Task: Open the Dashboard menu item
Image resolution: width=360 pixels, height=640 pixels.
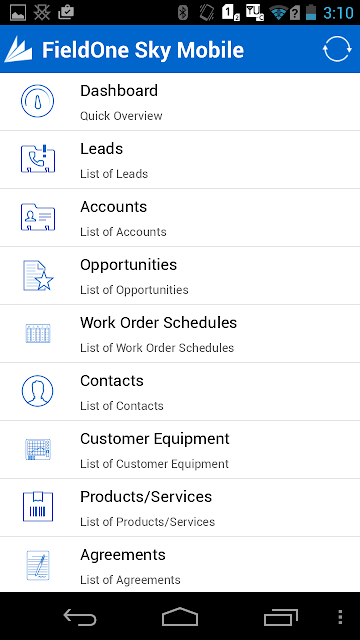Action: 180,102
